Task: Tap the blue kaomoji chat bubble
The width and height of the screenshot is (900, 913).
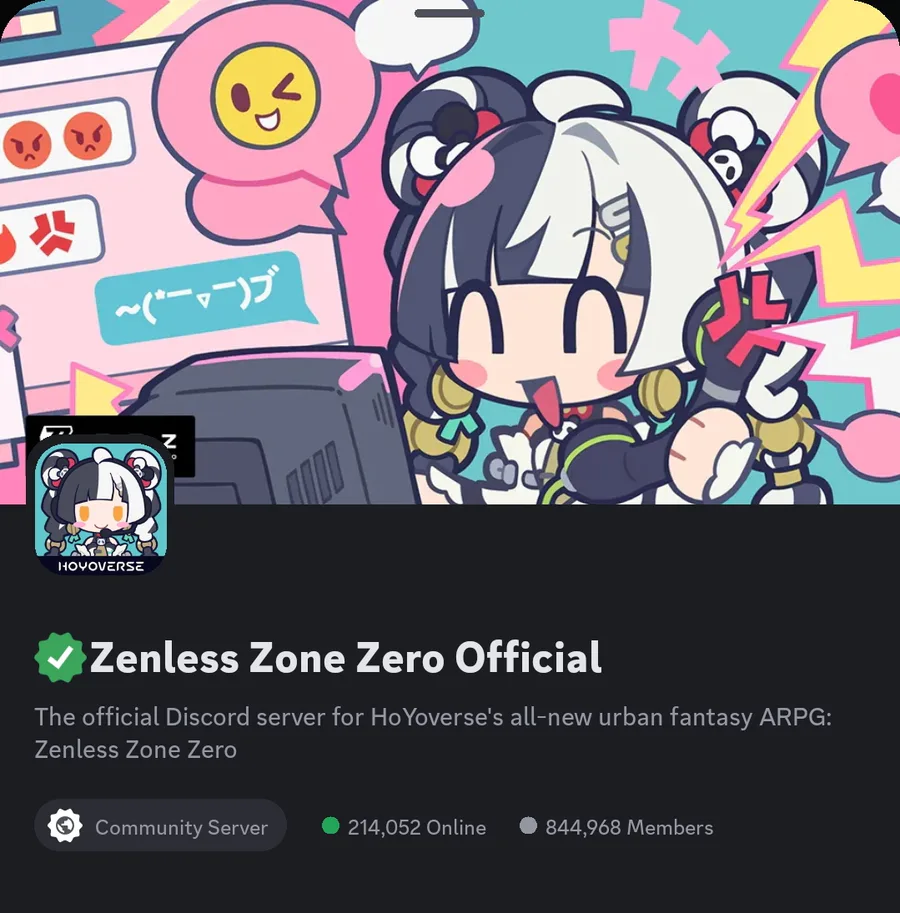Action: pyautogui.click(x=204, y=297)
